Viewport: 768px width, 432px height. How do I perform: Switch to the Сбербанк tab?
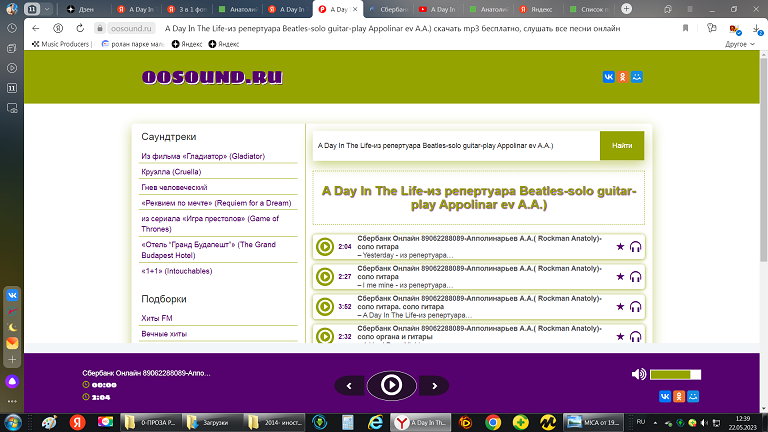pos(388,9)
